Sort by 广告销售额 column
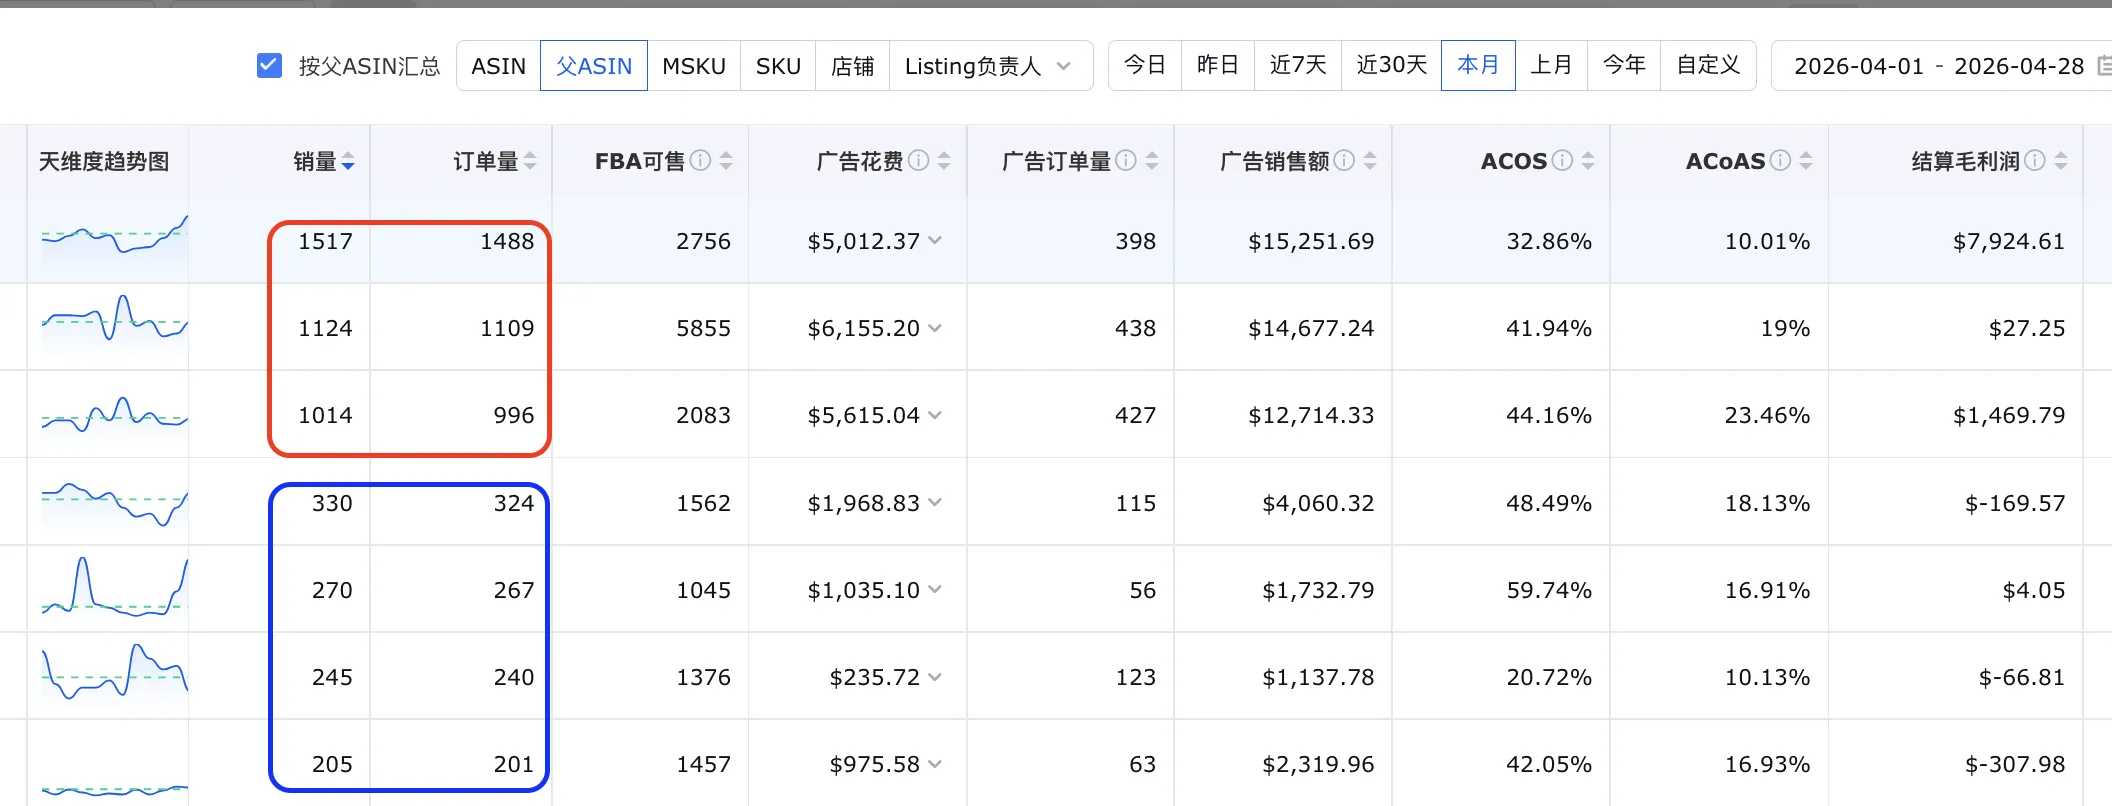The height and width of the screenshot is (806, 2112). click(x=1370, y=161)
